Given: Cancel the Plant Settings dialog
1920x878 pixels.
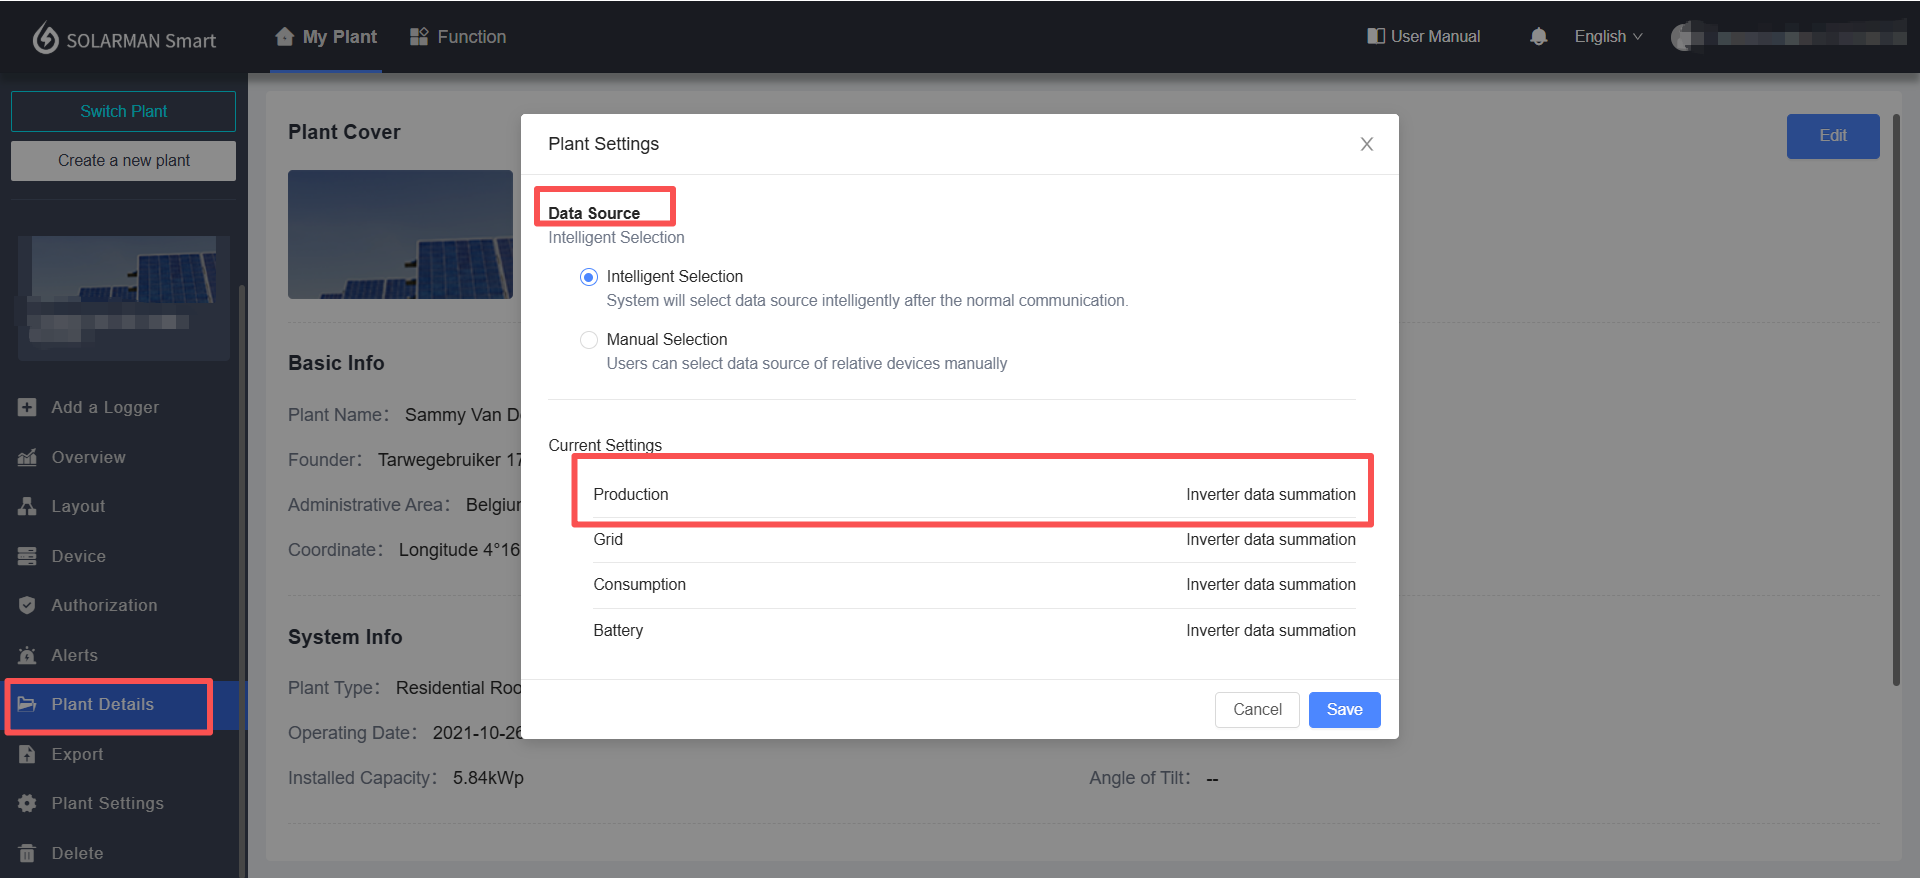Looking at the screenshot, I should [x=1257, y=710].
